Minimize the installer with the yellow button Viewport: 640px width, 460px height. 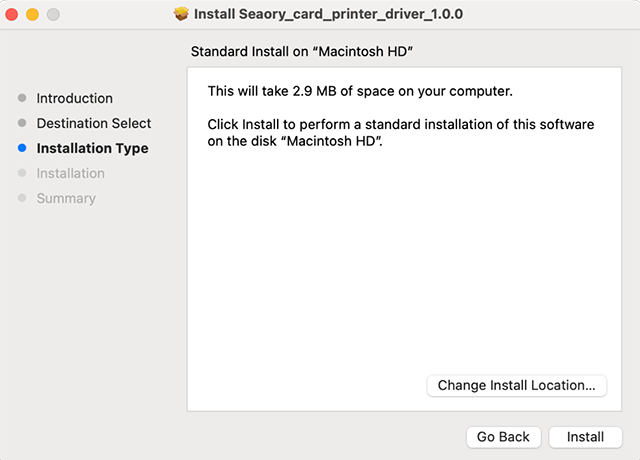(x=33, y=15)
